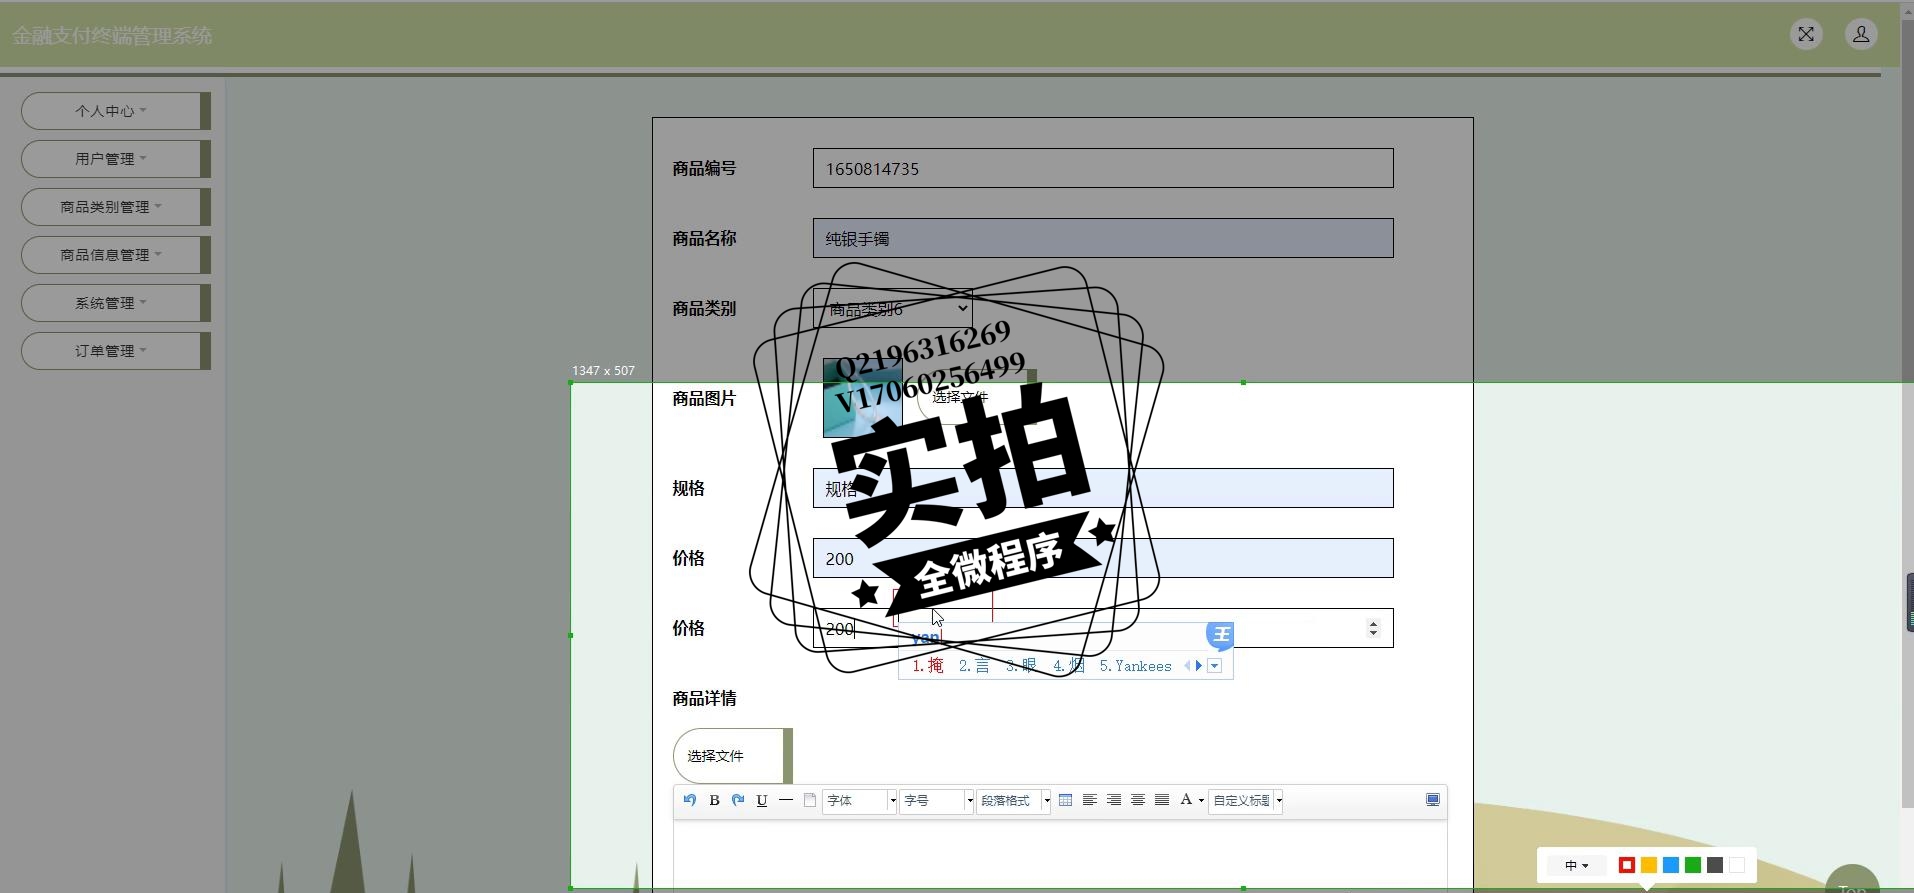Viewport: 1914px width, 893px height.
Task: Click the 规格 input field
Action: [1103, 488]
